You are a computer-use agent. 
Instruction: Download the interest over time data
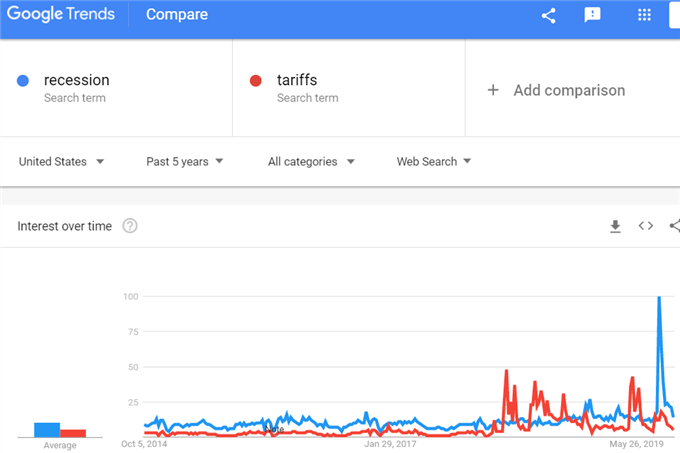[615, 226]
